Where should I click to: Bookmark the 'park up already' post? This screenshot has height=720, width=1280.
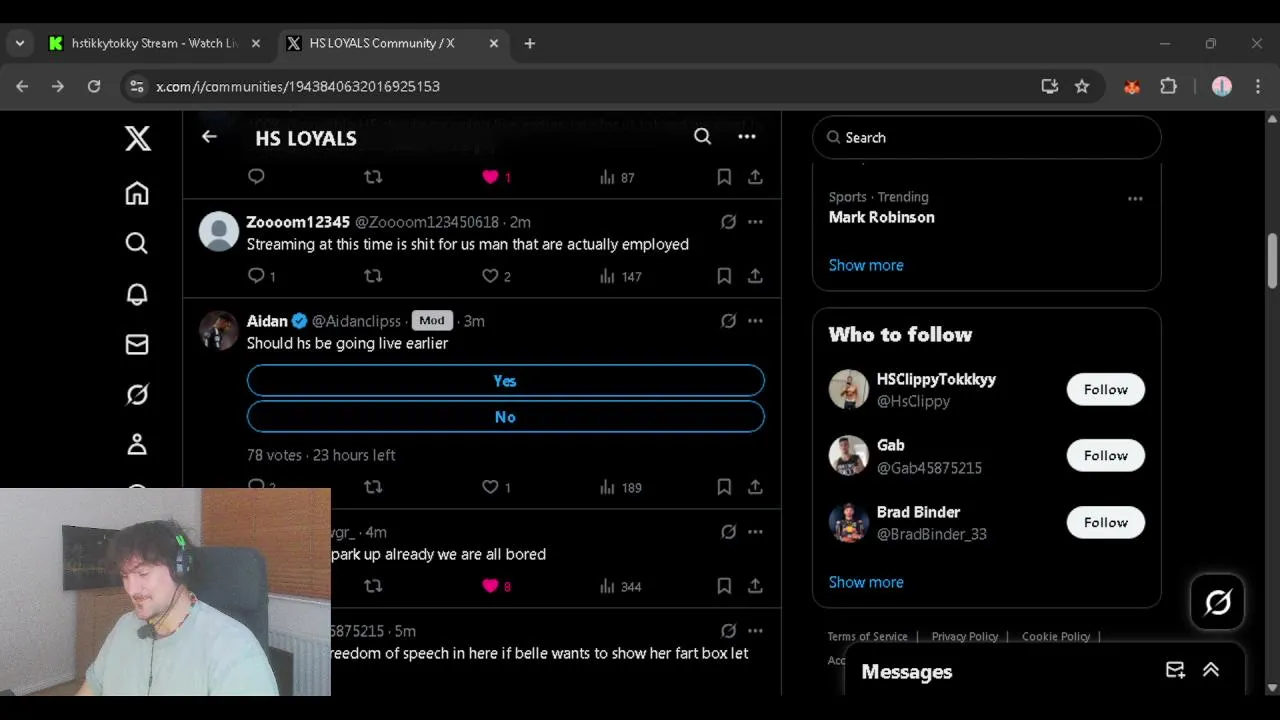[x=724, y=586]
